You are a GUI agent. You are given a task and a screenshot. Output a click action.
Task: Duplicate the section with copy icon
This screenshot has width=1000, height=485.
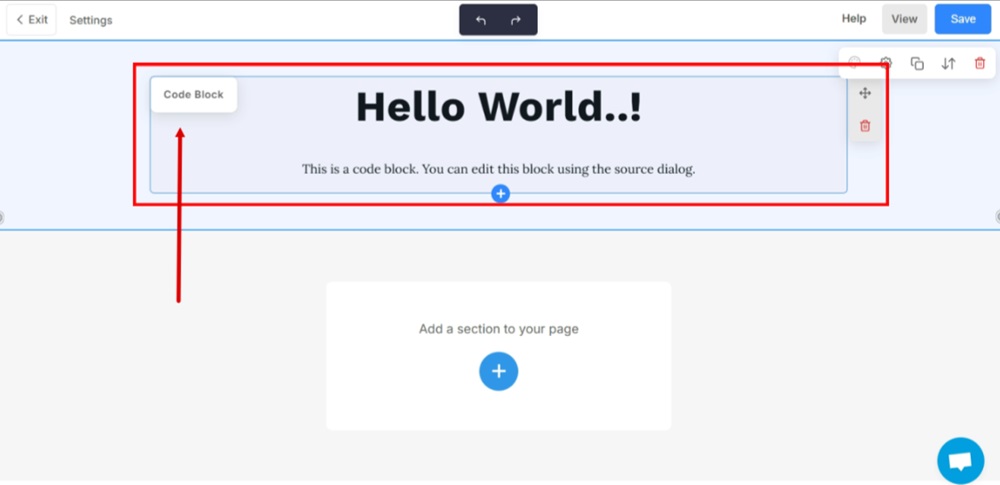click(917, 63)
